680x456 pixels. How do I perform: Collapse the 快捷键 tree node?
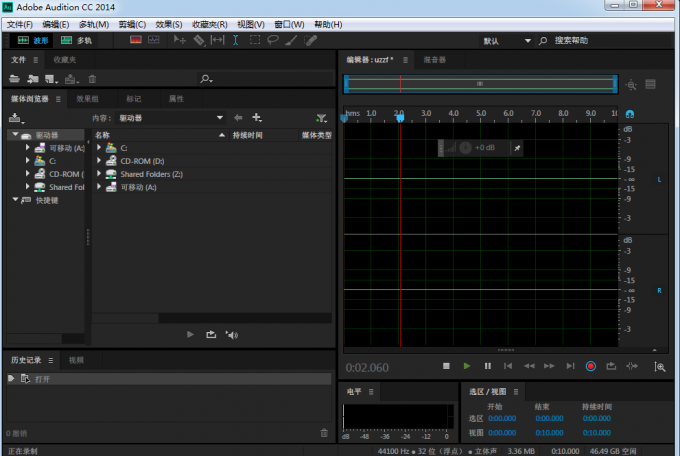pos(16,200)
